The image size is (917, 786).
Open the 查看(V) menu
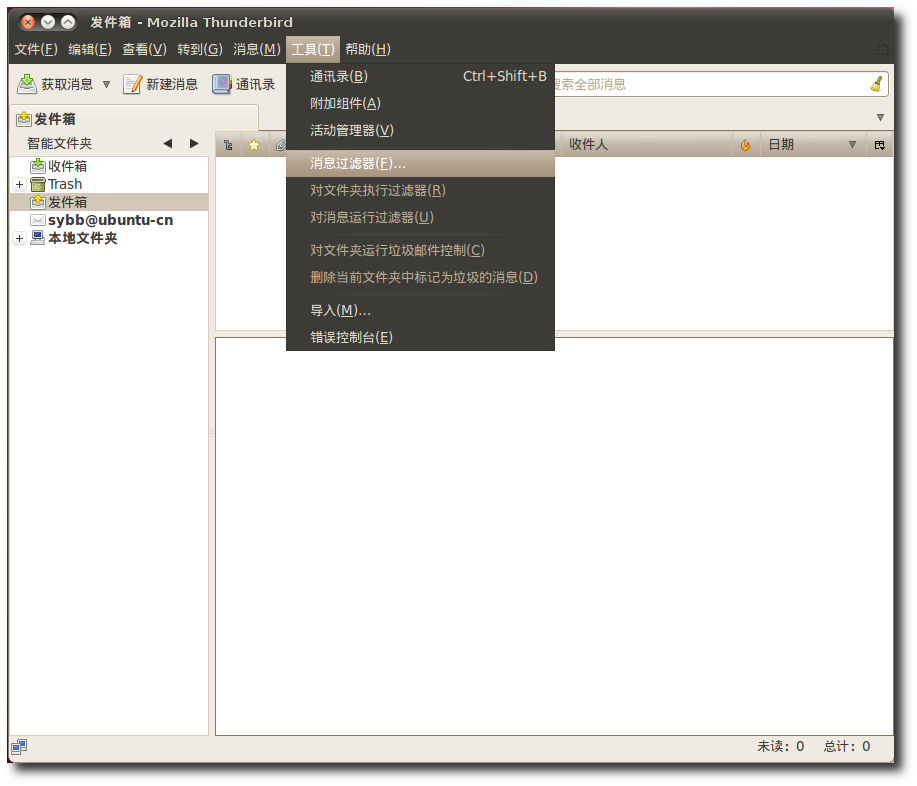144,49
